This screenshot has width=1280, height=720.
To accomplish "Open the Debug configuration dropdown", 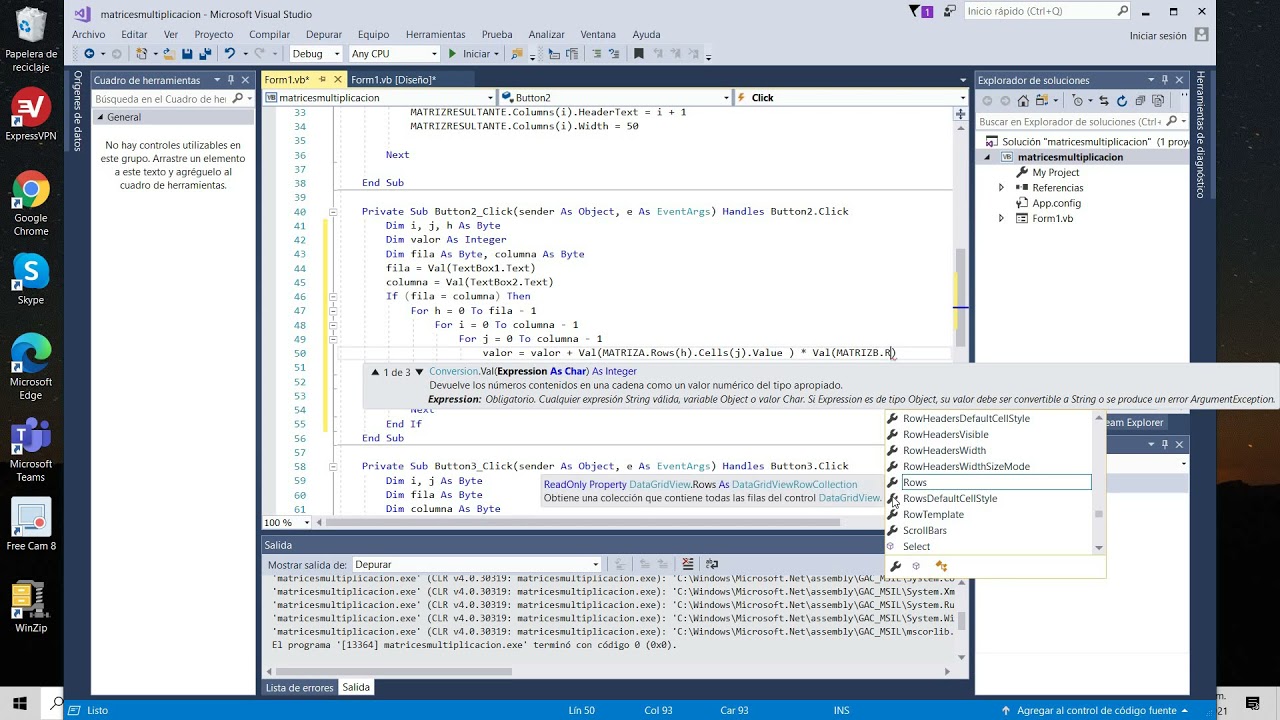I will [x=315, y=54].
